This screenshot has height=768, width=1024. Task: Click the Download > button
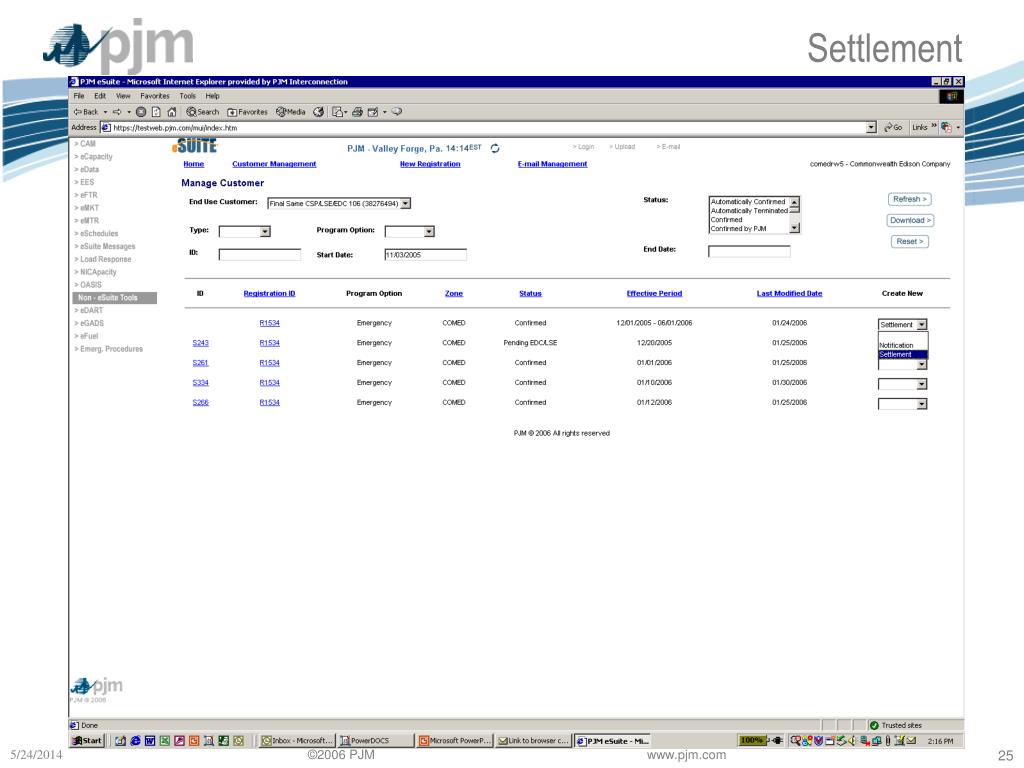(x=910, y=221)
